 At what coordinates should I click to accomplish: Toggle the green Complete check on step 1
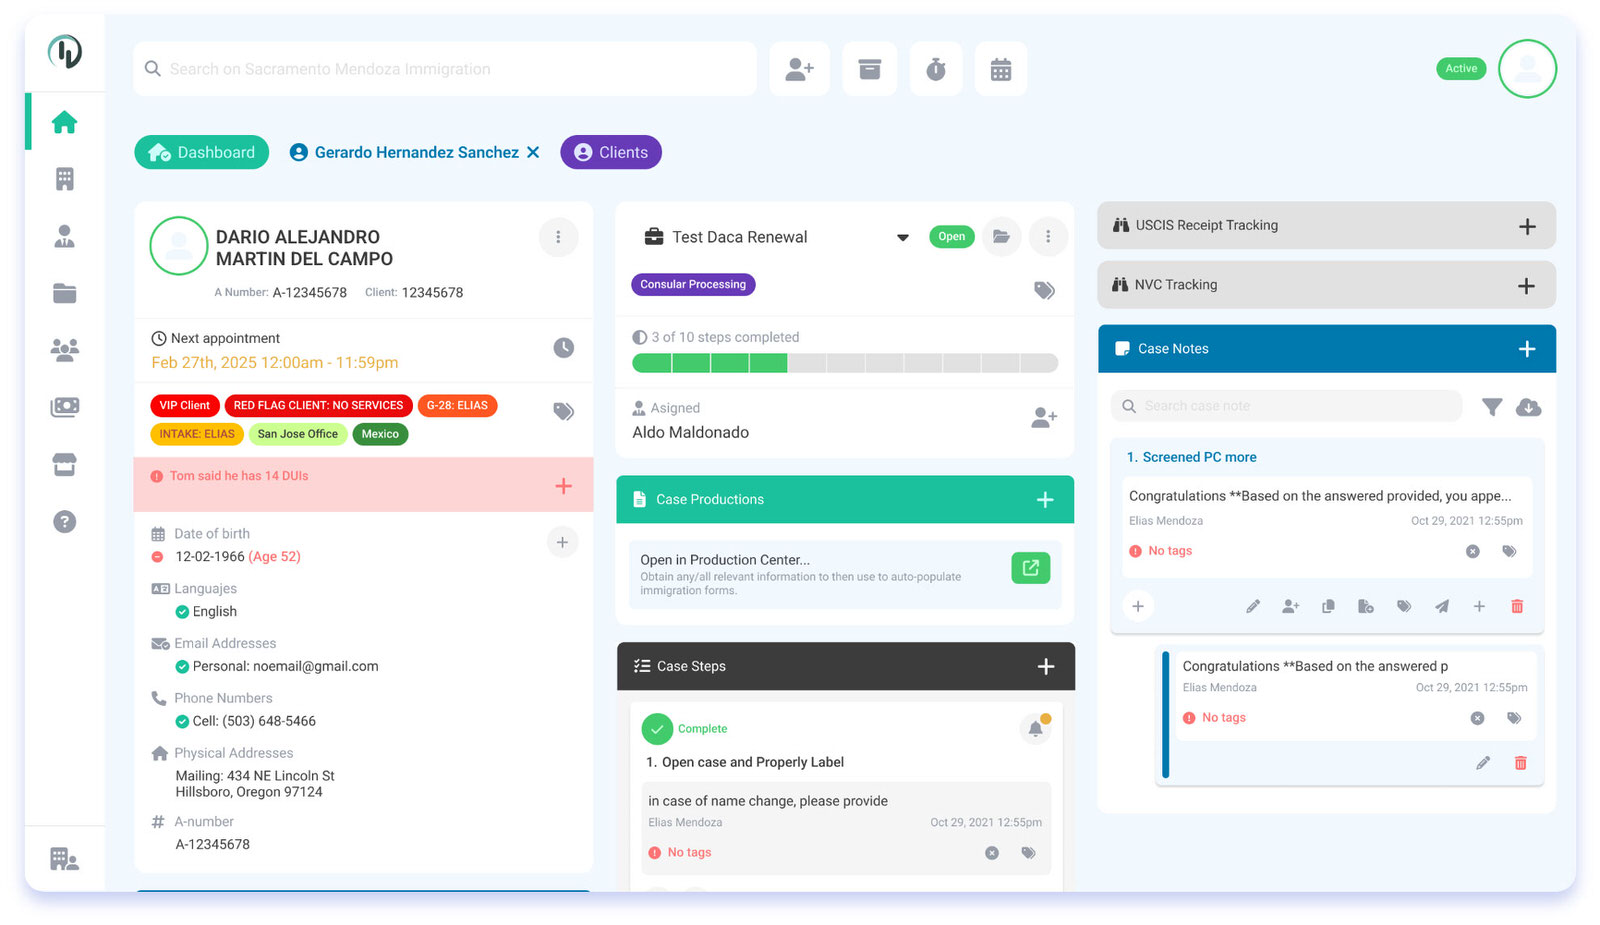point(657,729)
